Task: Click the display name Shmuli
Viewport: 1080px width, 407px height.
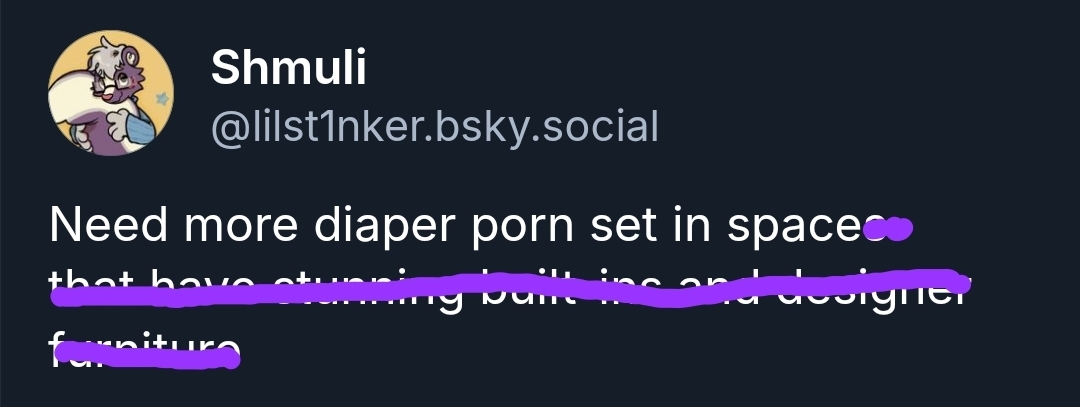Action: tap(289, 67)
